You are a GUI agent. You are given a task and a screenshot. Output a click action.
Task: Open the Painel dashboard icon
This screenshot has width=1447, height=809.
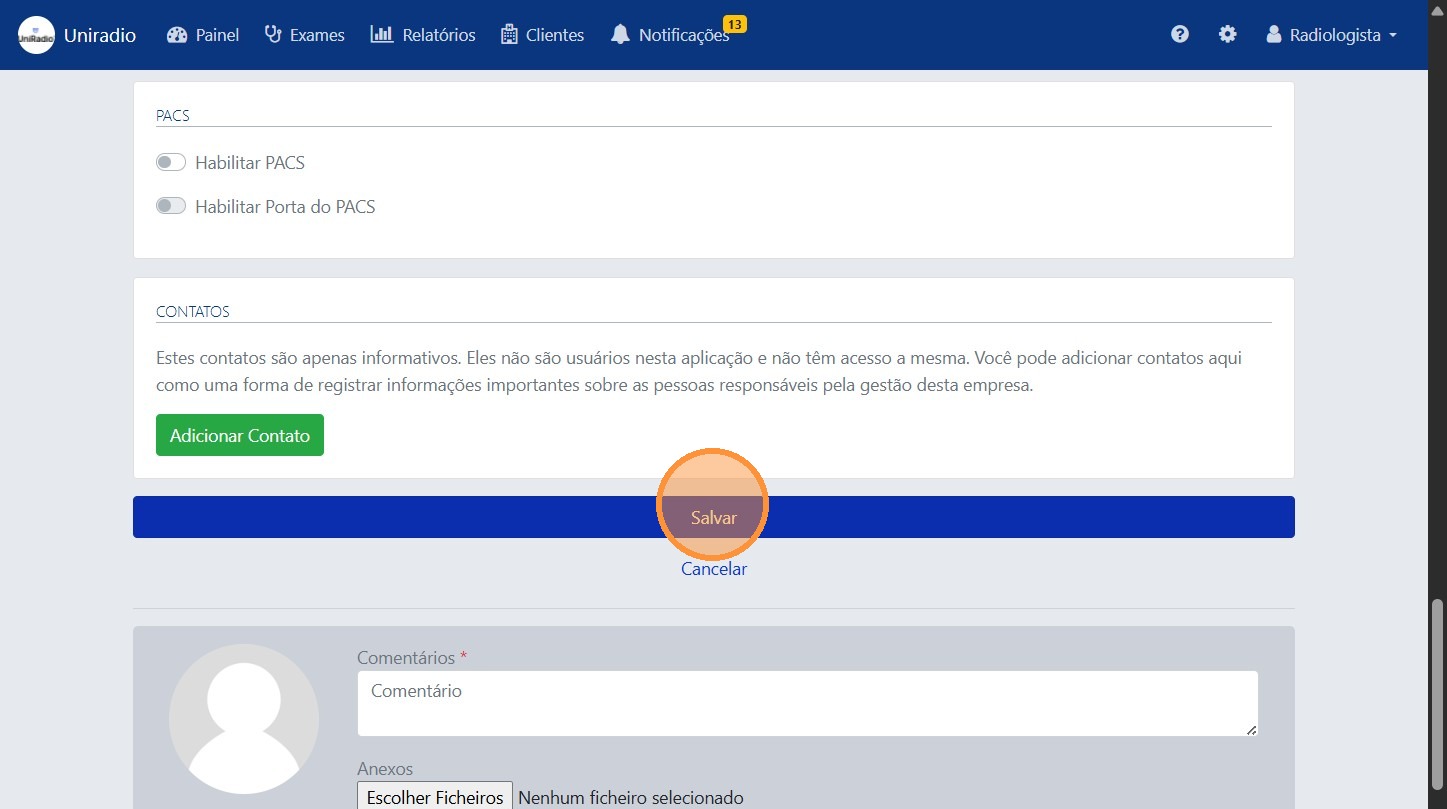(177, 35)
